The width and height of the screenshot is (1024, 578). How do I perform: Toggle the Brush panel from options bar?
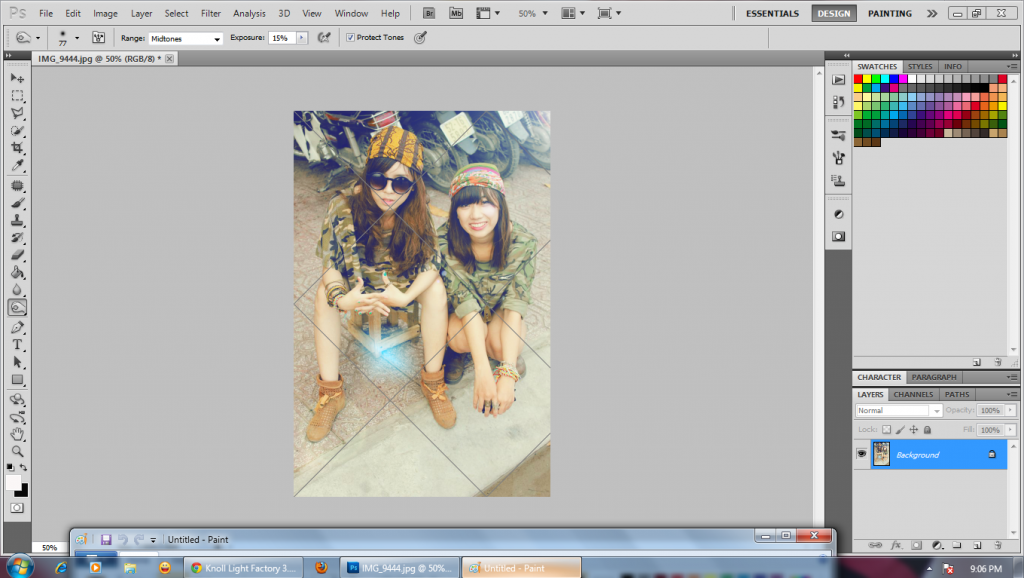pyautogui.click(x=99, y=38)
